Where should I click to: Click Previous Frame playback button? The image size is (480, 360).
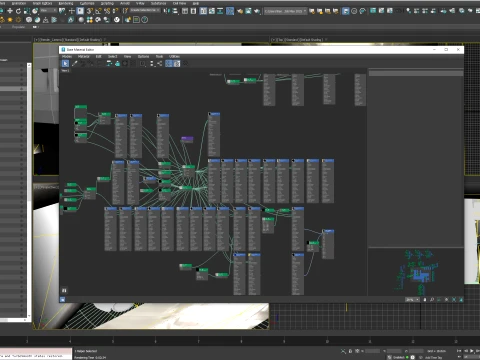pyautogui.click(x=466, y=351)
